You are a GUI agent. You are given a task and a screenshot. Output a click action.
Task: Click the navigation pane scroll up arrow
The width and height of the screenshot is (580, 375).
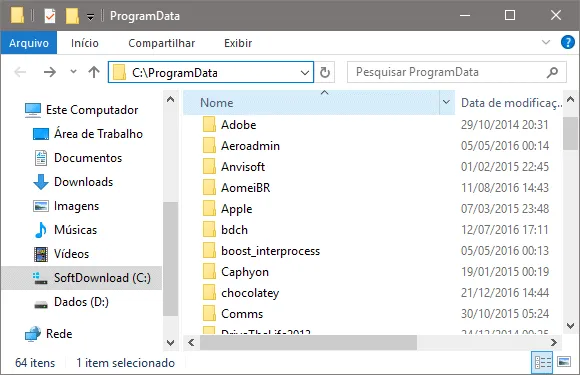point(171,99)
